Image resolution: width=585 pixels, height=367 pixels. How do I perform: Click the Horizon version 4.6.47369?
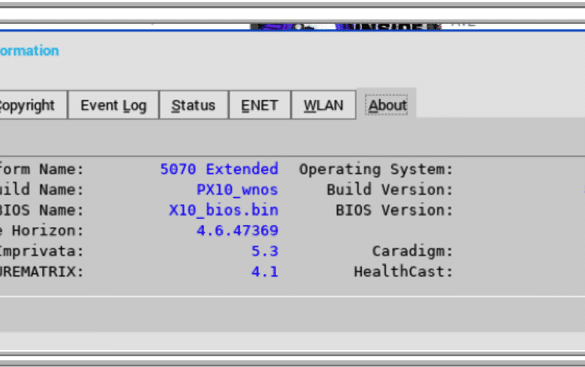pos(238,231)
